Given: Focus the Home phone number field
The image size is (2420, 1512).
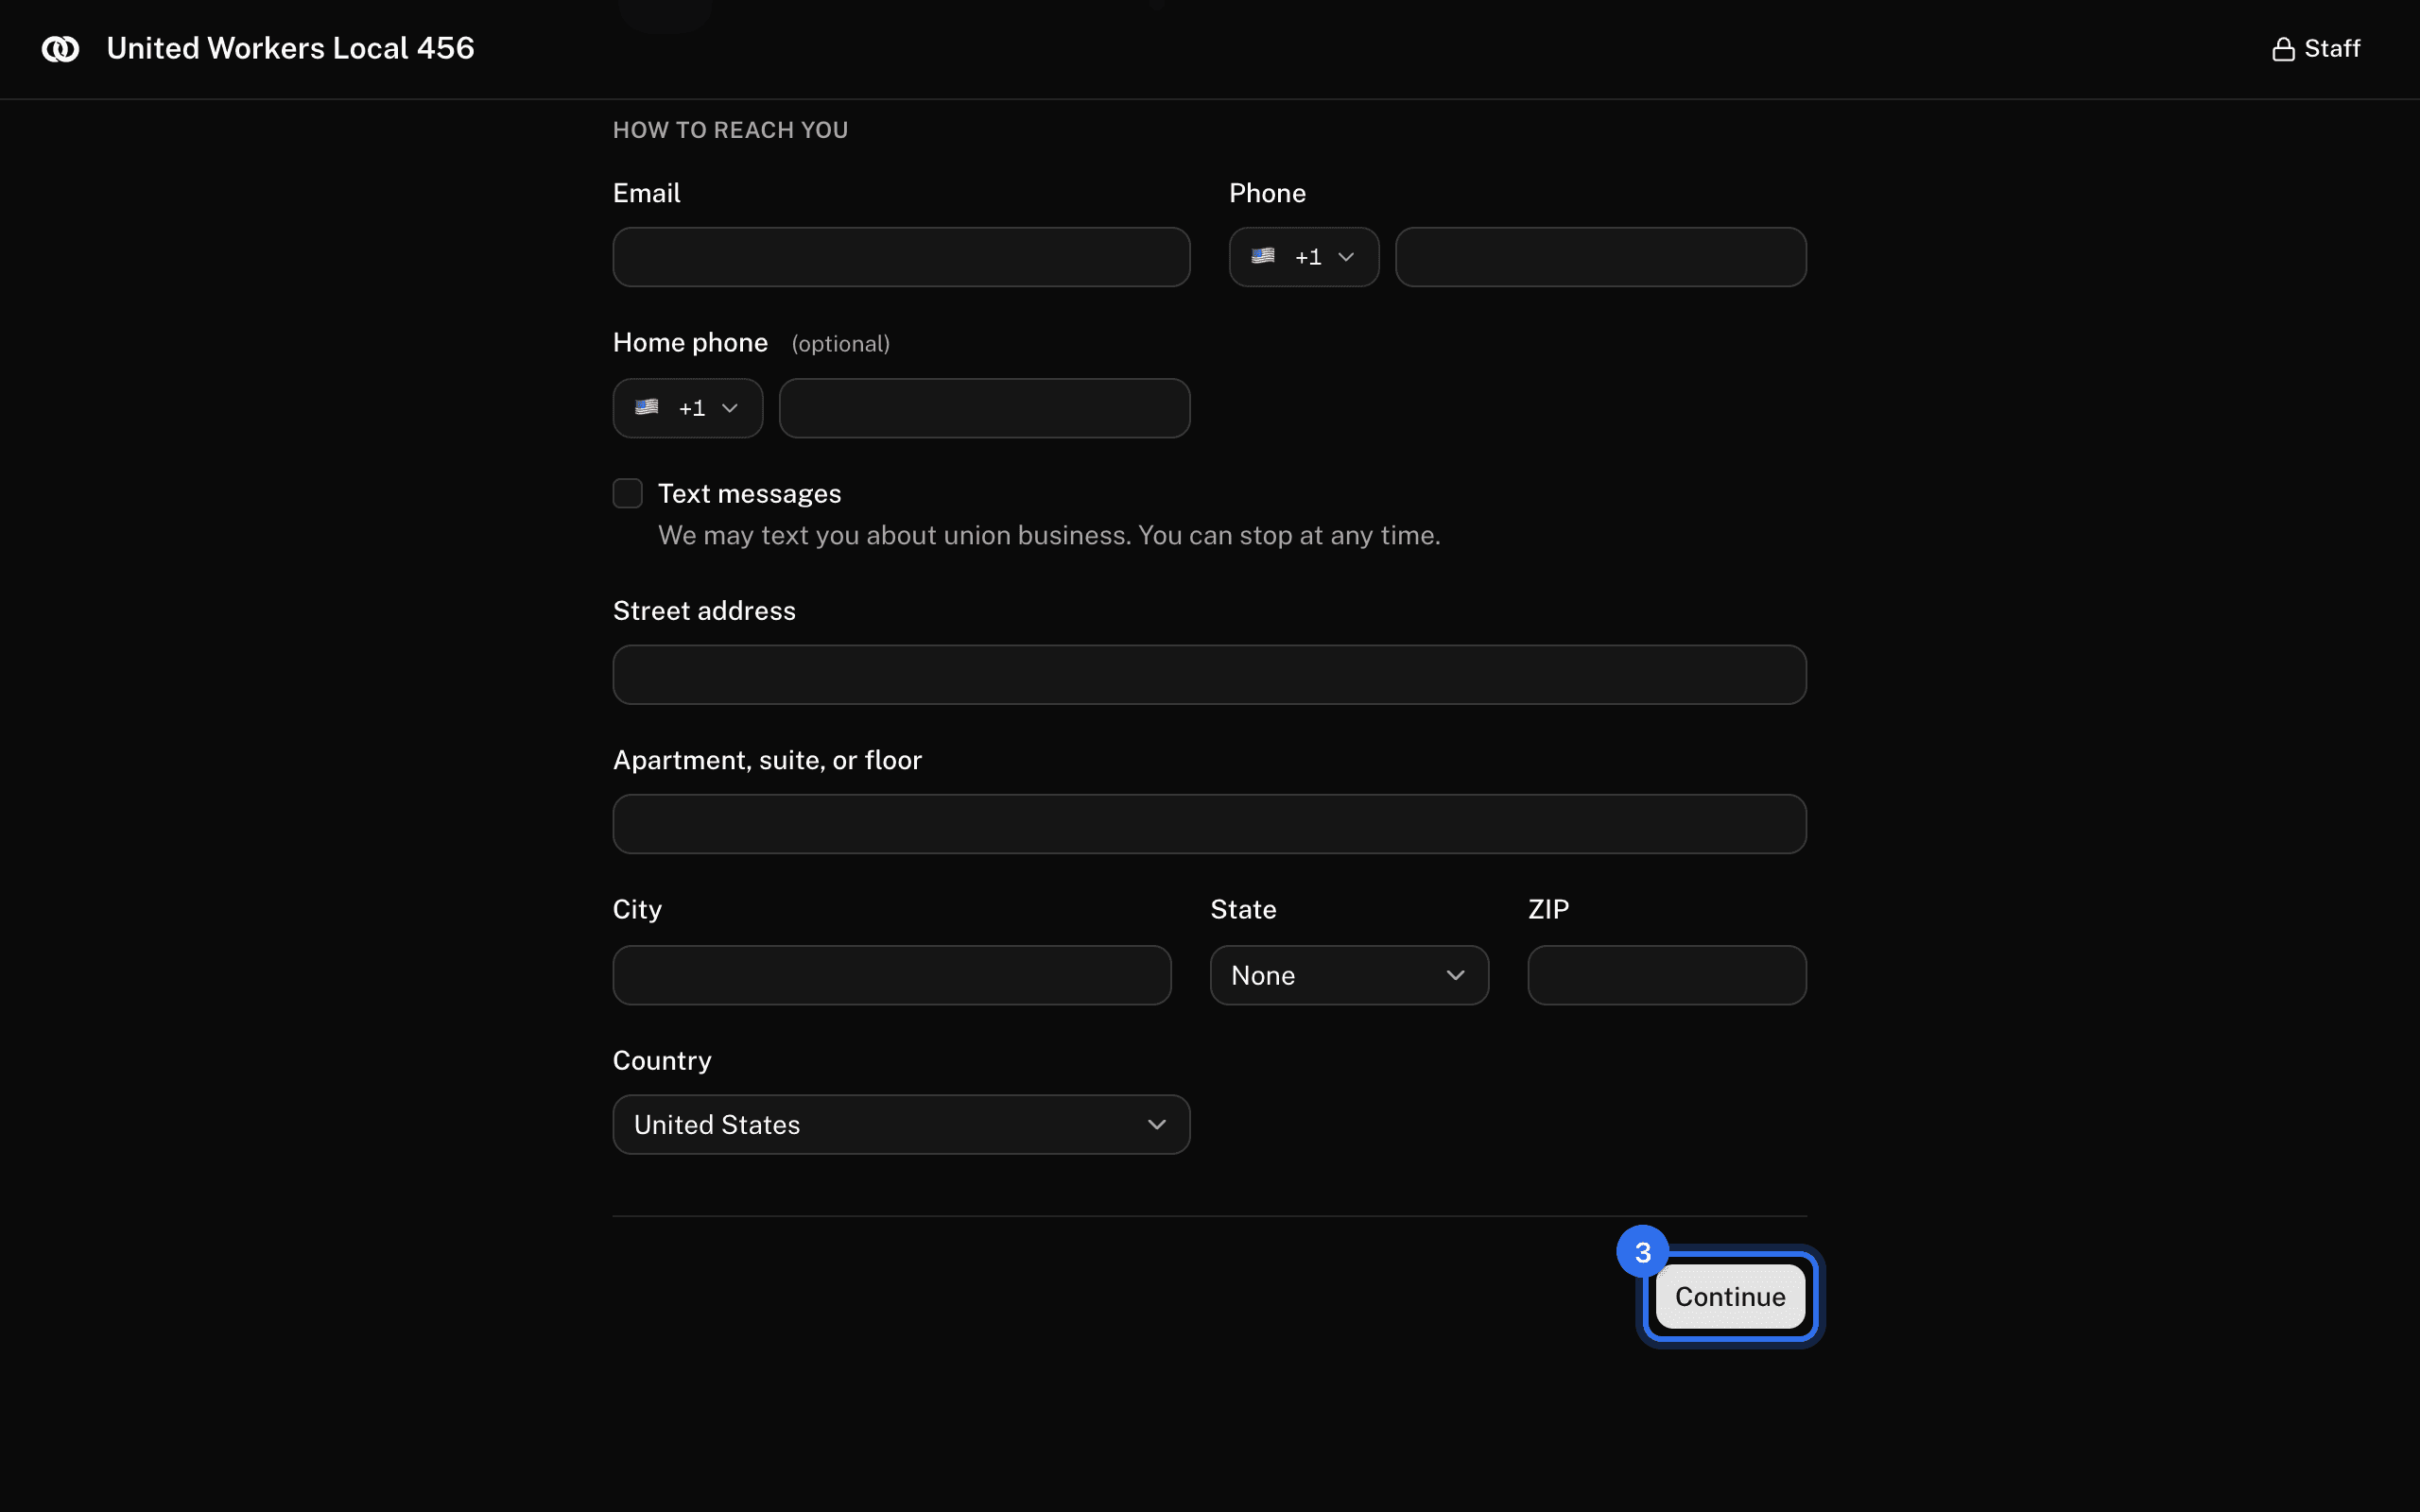Looking at the screenshot, I should tap(984, 408).
